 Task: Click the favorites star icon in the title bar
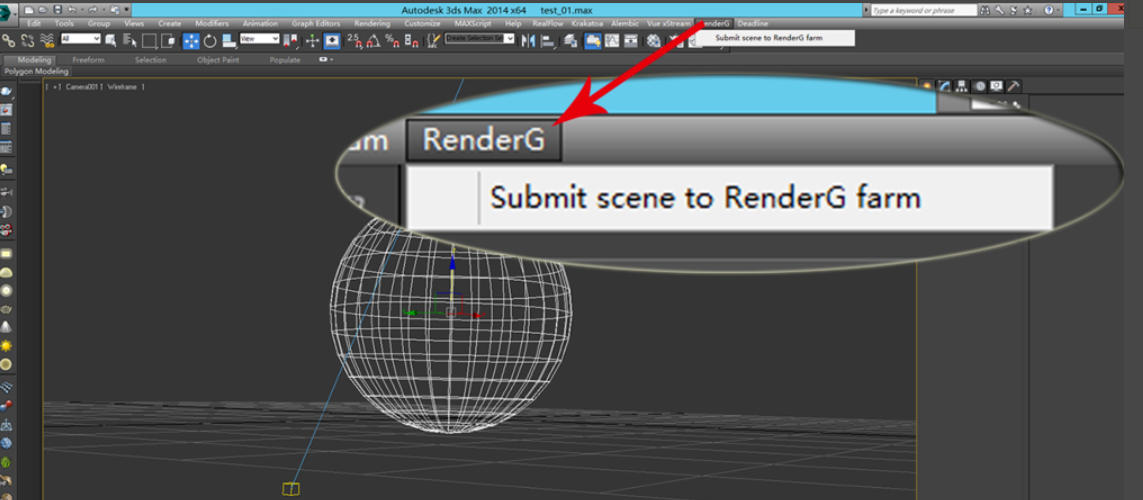click(x=1028, y=10)
